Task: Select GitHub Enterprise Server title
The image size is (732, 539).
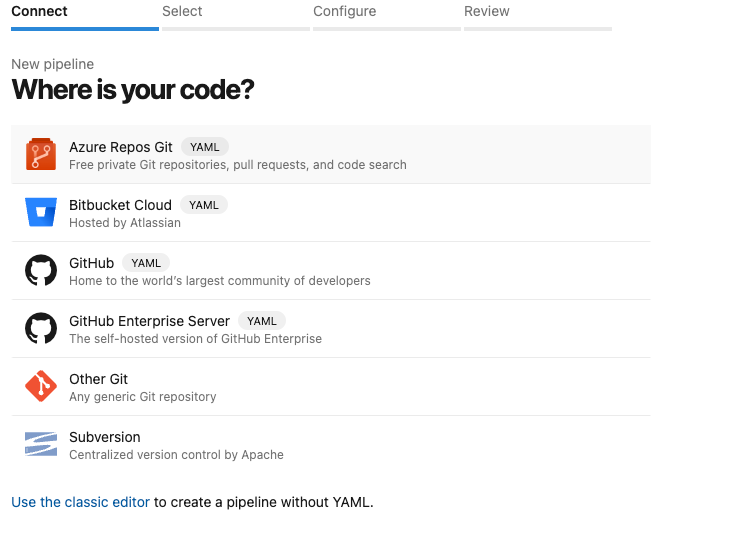Action: [149, 321]
